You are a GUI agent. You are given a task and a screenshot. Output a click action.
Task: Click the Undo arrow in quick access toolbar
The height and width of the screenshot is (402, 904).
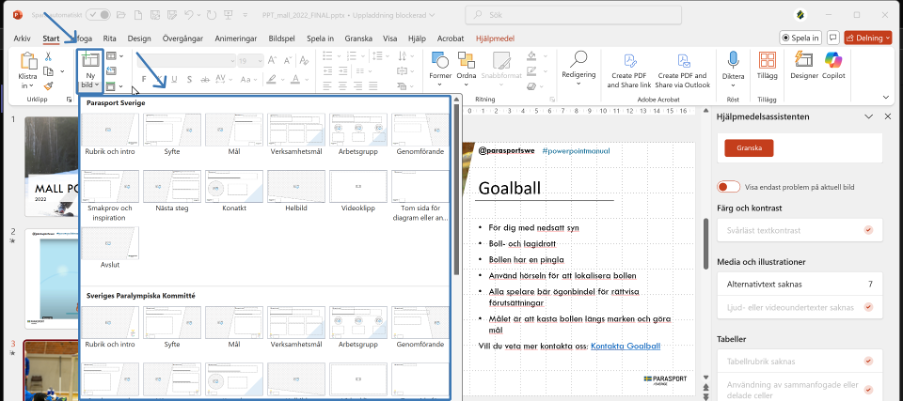click(x=187, y=14)
